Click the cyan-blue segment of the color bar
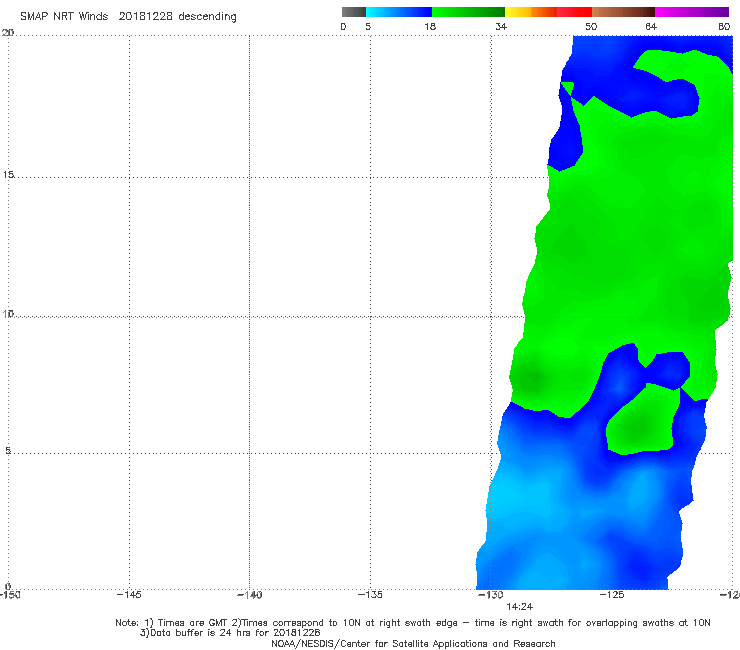 click(x=399, y=12)
